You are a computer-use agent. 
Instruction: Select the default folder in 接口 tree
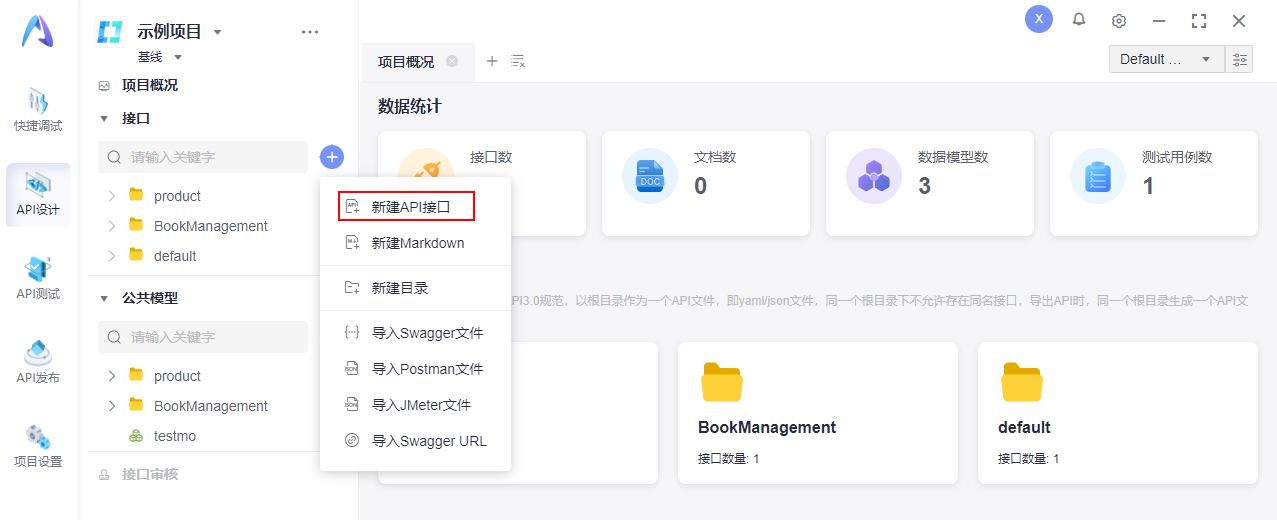(x=175, y=256)
